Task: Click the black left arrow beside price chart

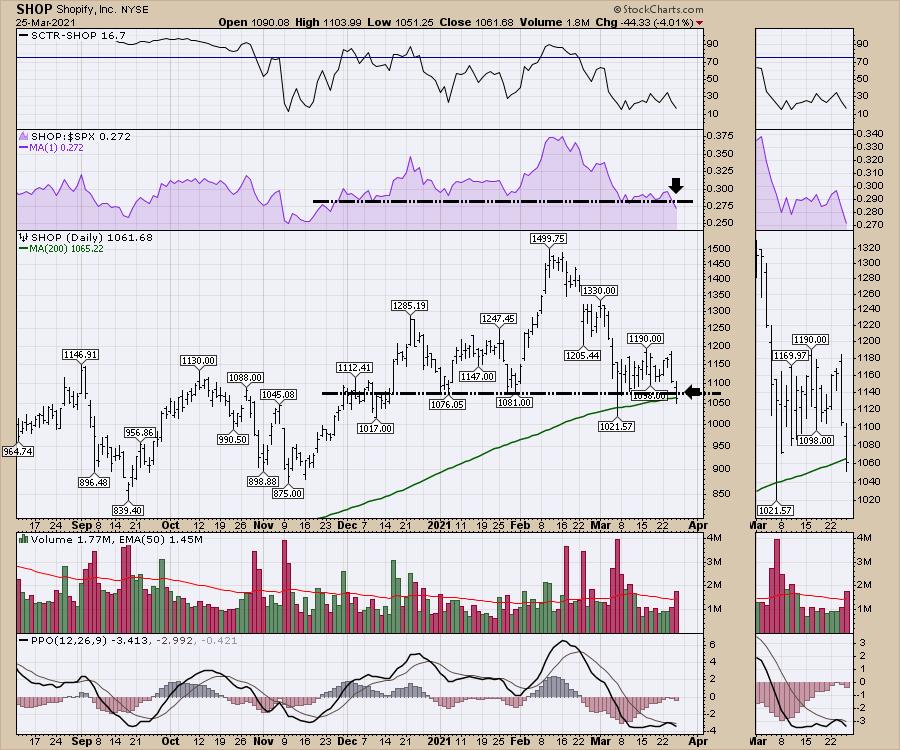Action: pos(687,393)
